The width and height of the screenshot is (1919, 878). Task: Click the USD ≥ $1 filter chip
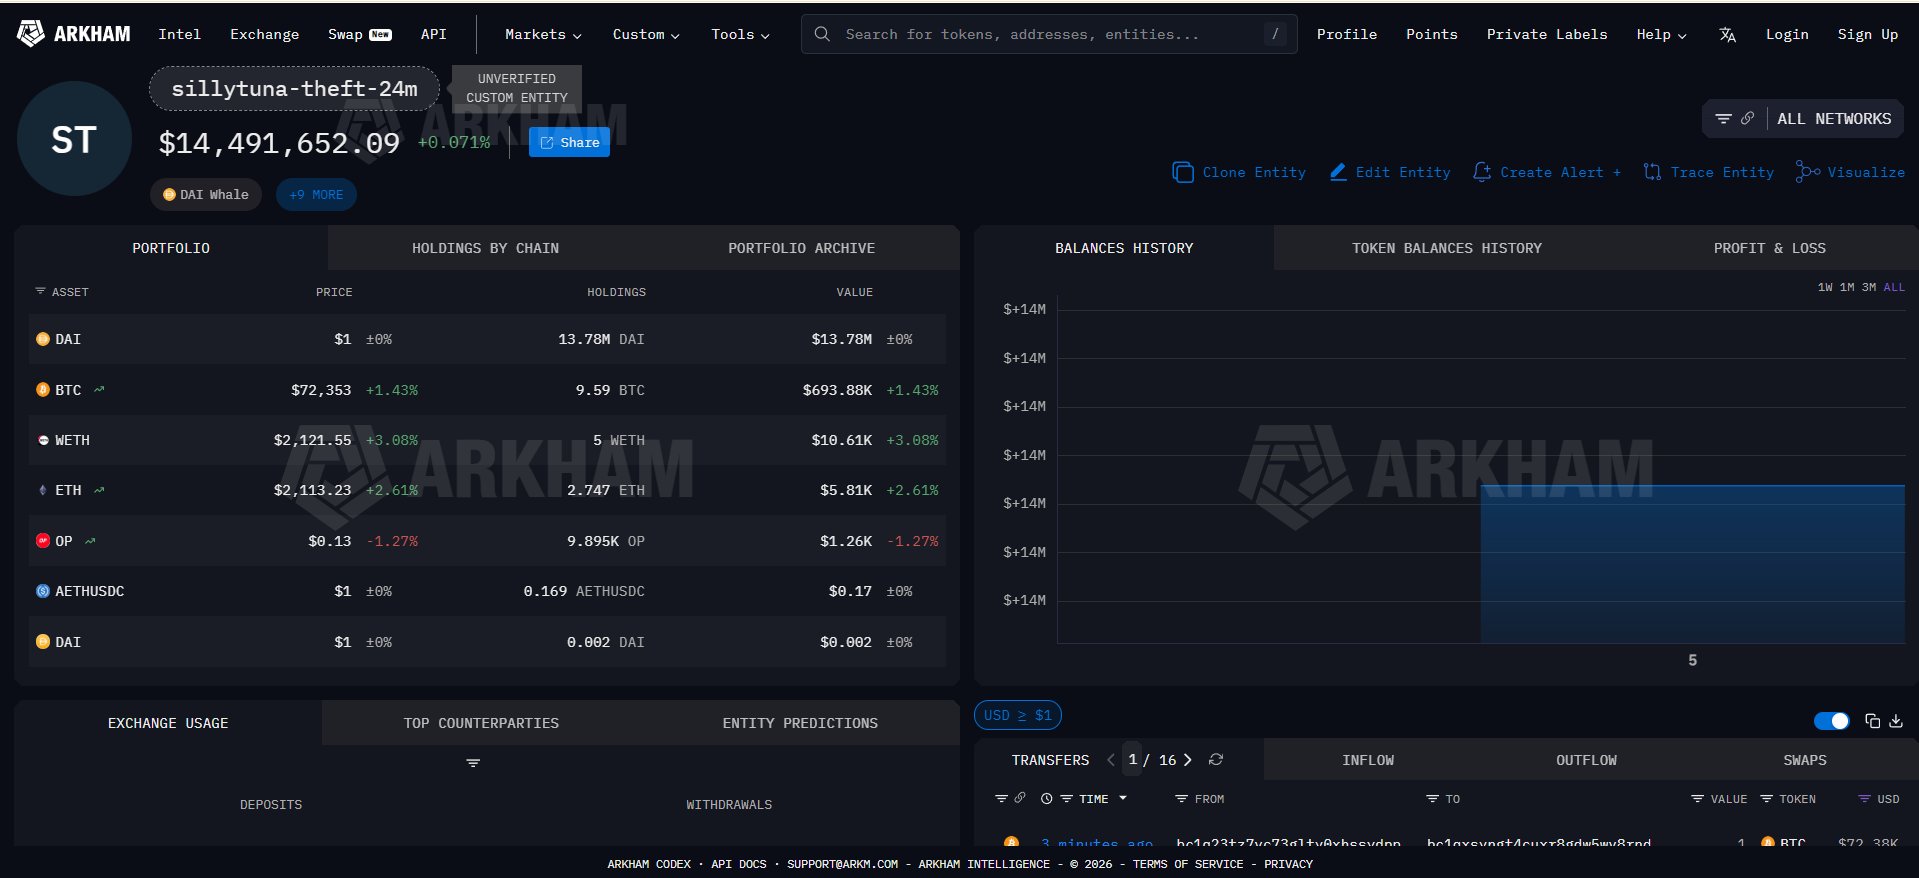1017,715
